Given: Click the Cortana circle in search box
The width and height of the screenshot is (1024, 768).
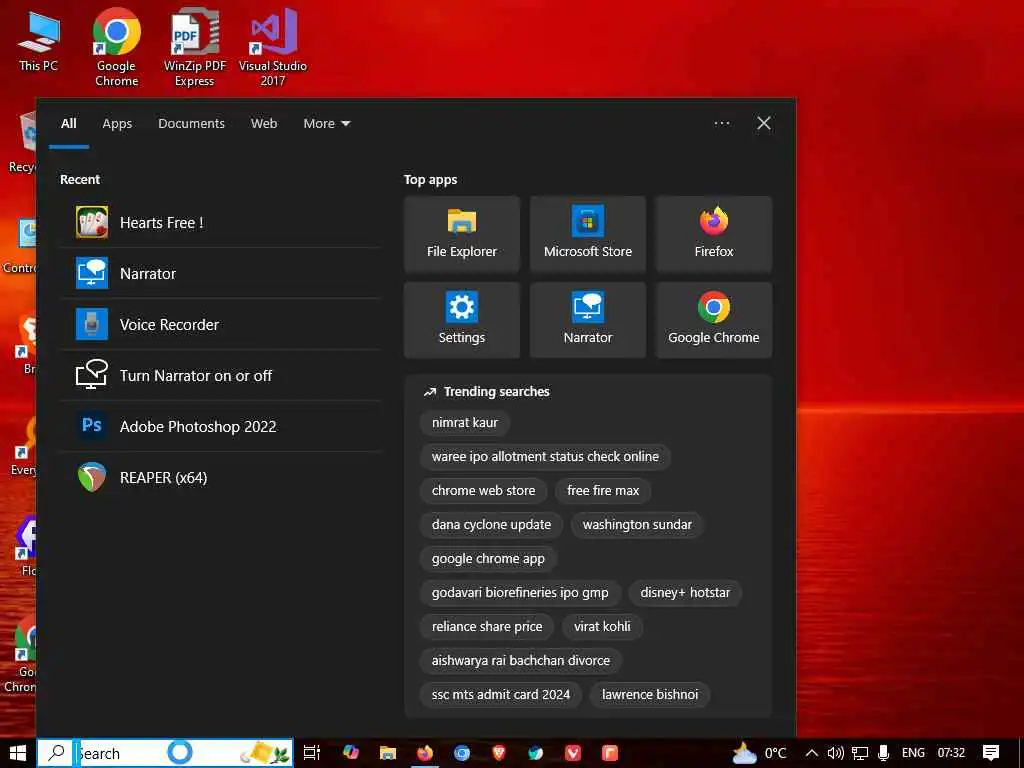Looking at the screenshot, I should click(180, 752).
